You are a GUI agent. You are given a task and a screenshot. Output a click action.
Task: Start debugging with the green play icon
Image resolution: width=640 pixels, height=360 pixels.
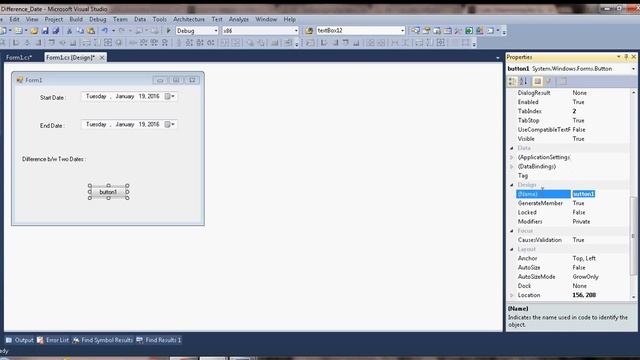pos(168,31)
